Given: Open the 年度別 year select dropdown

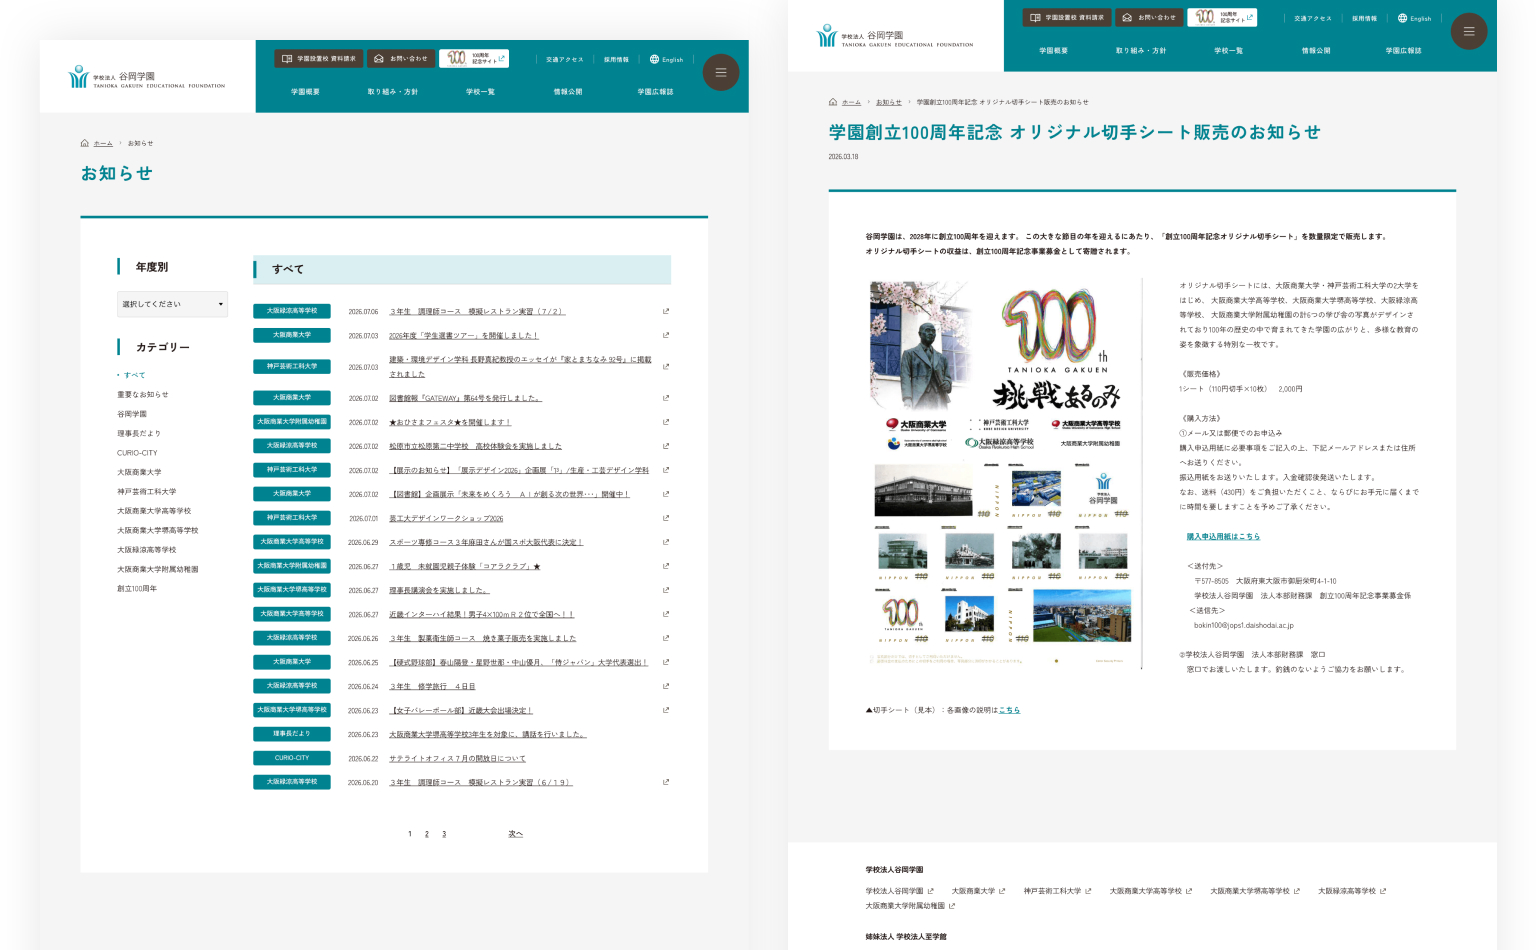Looking at the screenshot, I should tap(172, 304).
